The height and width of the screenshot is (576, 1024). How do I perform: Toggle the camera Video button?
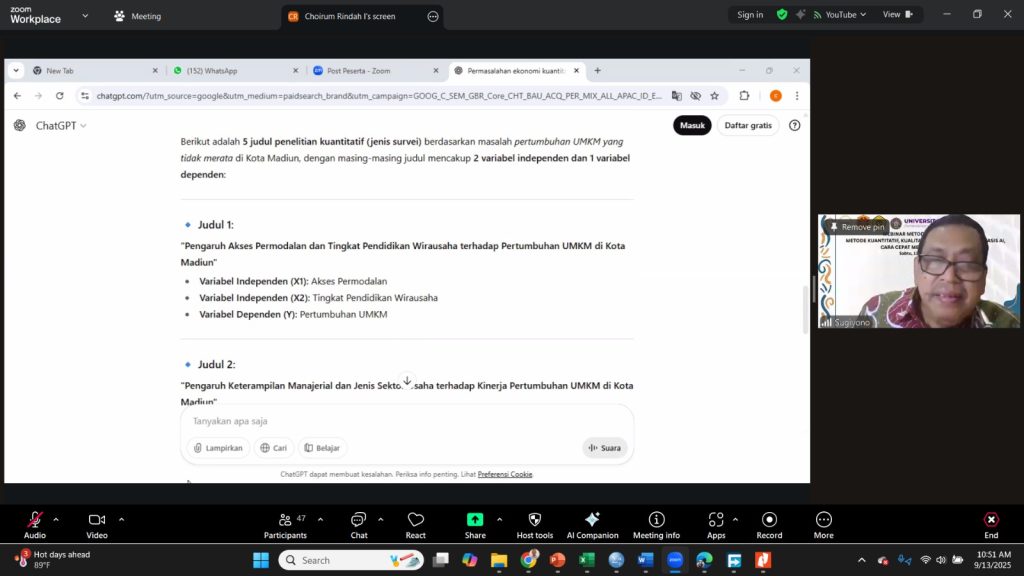(97, 525)
